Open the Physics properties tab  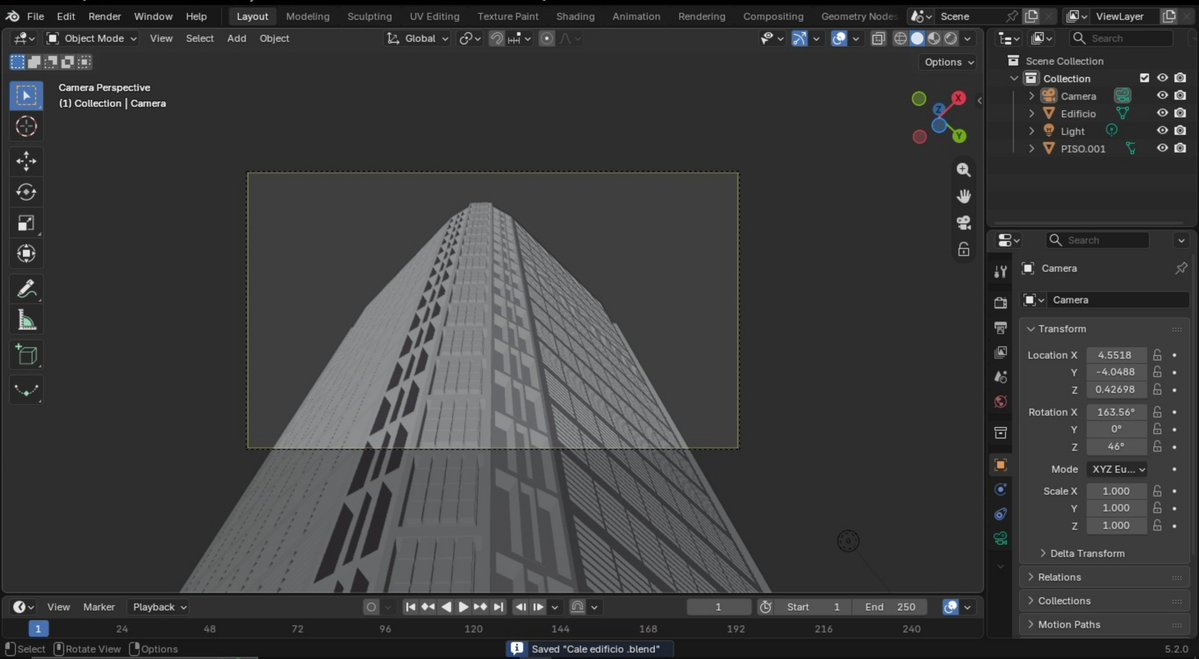(1000, 489)
